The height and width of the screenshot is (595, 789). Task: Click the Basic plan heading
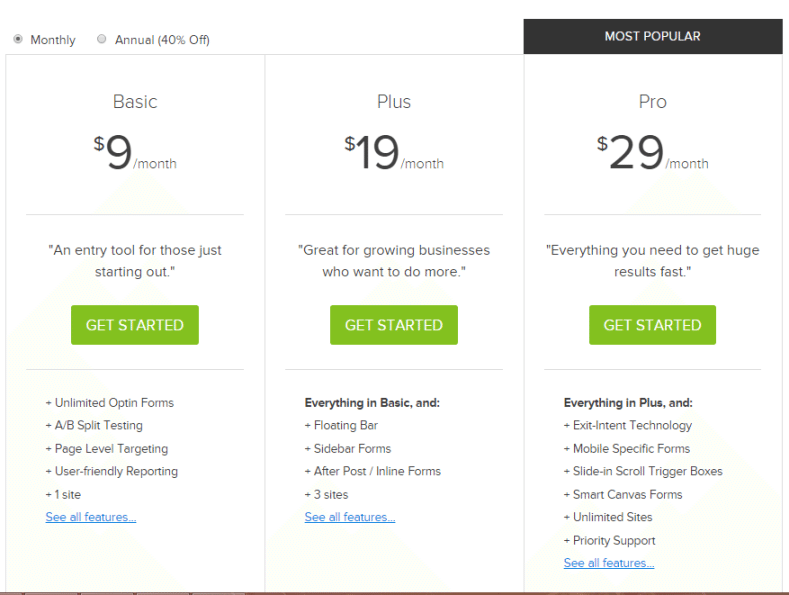(x=135, y=102)
